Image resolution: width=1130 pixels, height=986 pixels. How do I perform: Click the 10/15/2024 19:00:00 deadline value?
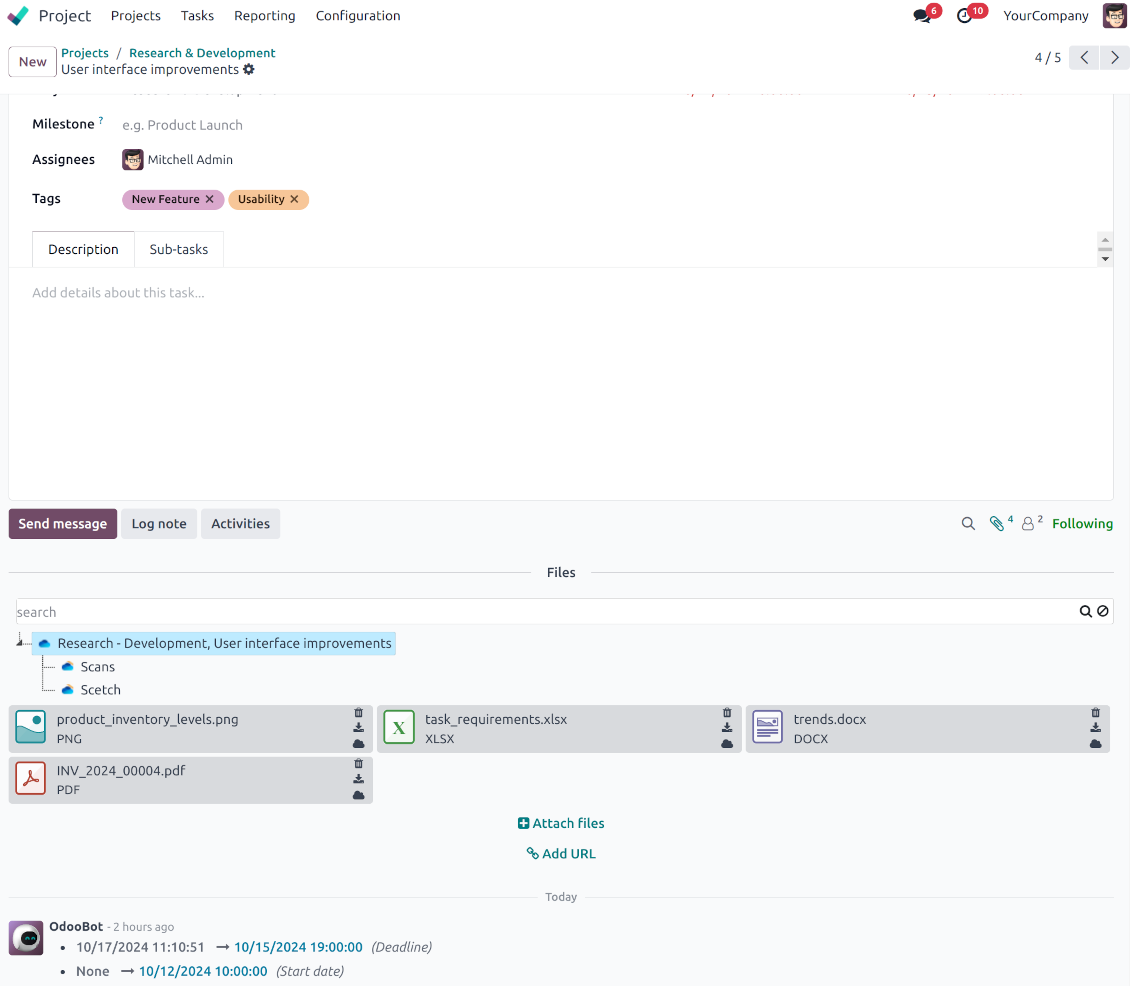coord(298,947)
